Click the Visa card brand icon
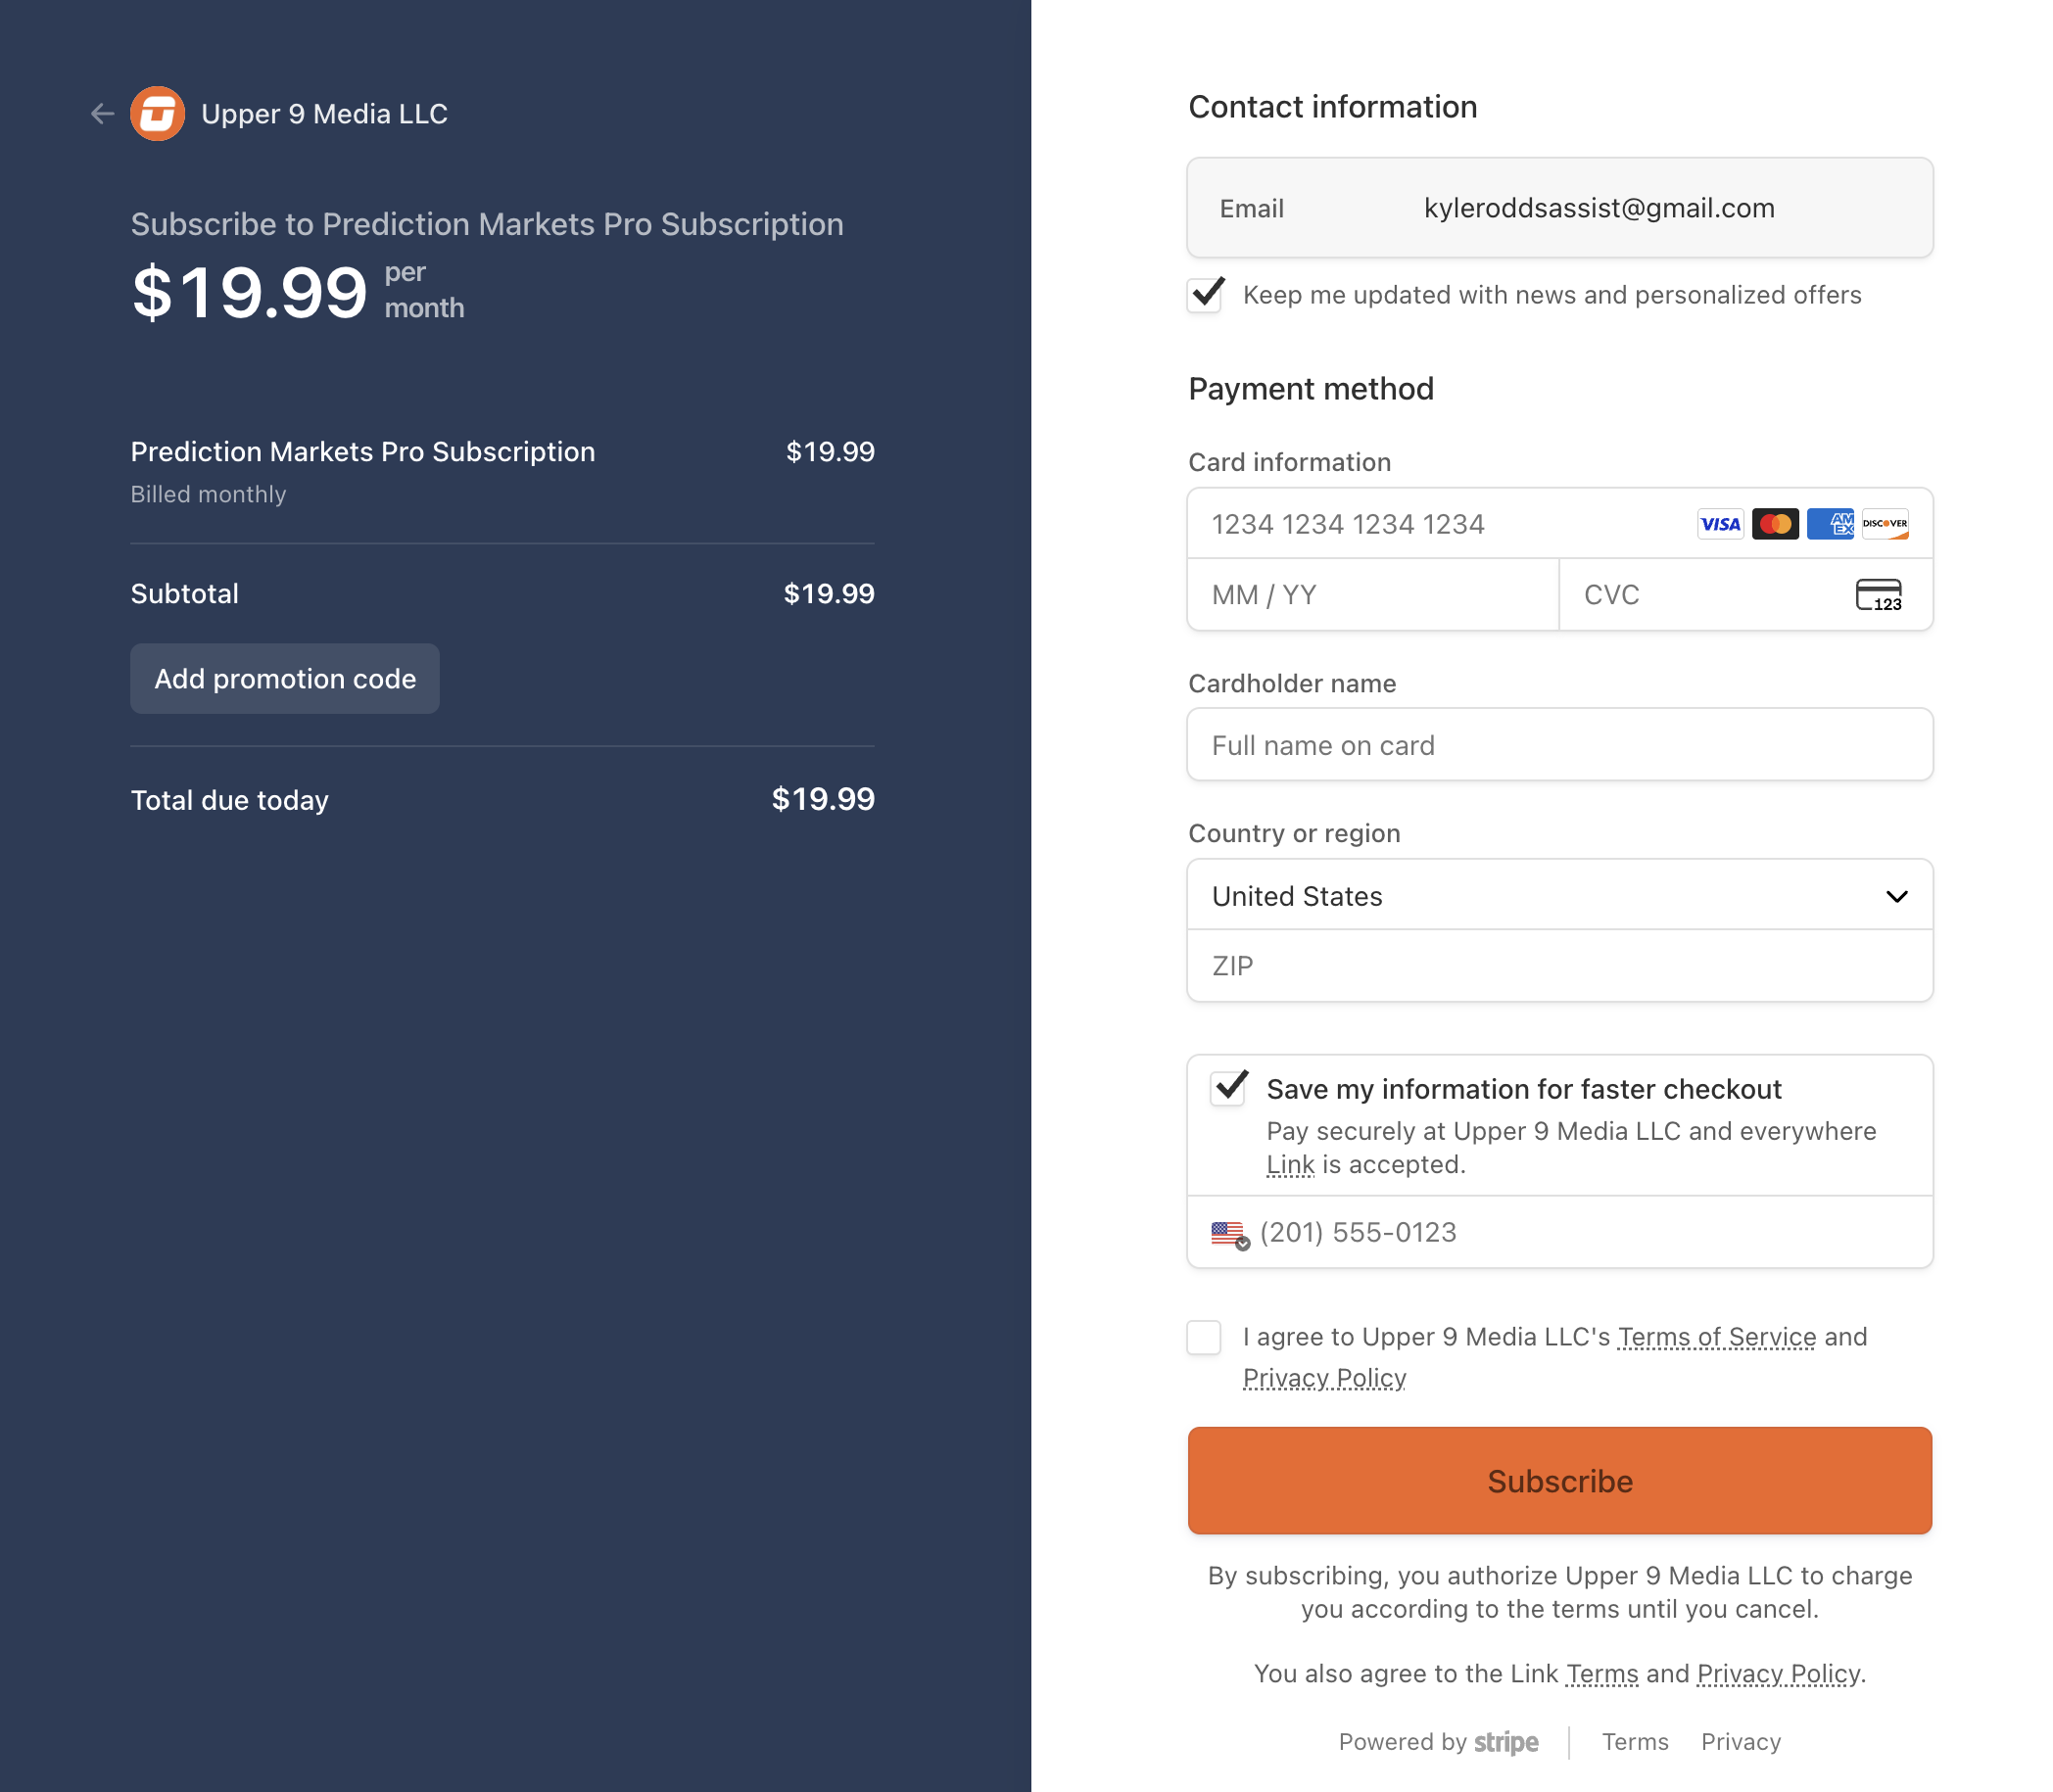The image size is (2053, 1792). 1719,524
